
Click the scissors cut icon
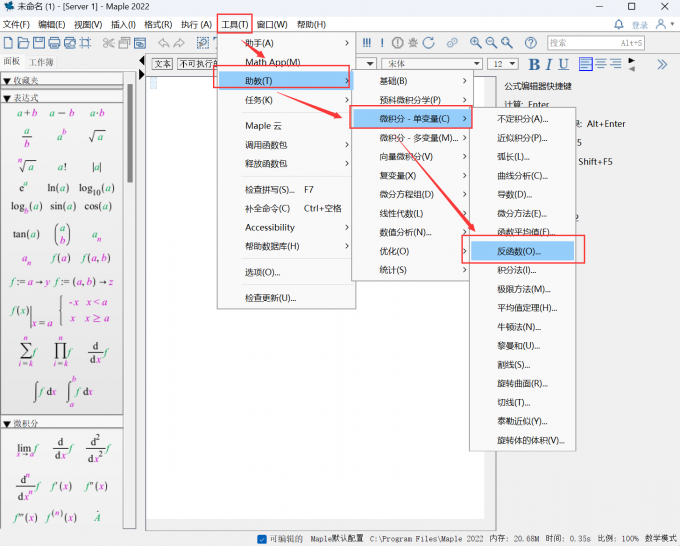click(109, 43)
